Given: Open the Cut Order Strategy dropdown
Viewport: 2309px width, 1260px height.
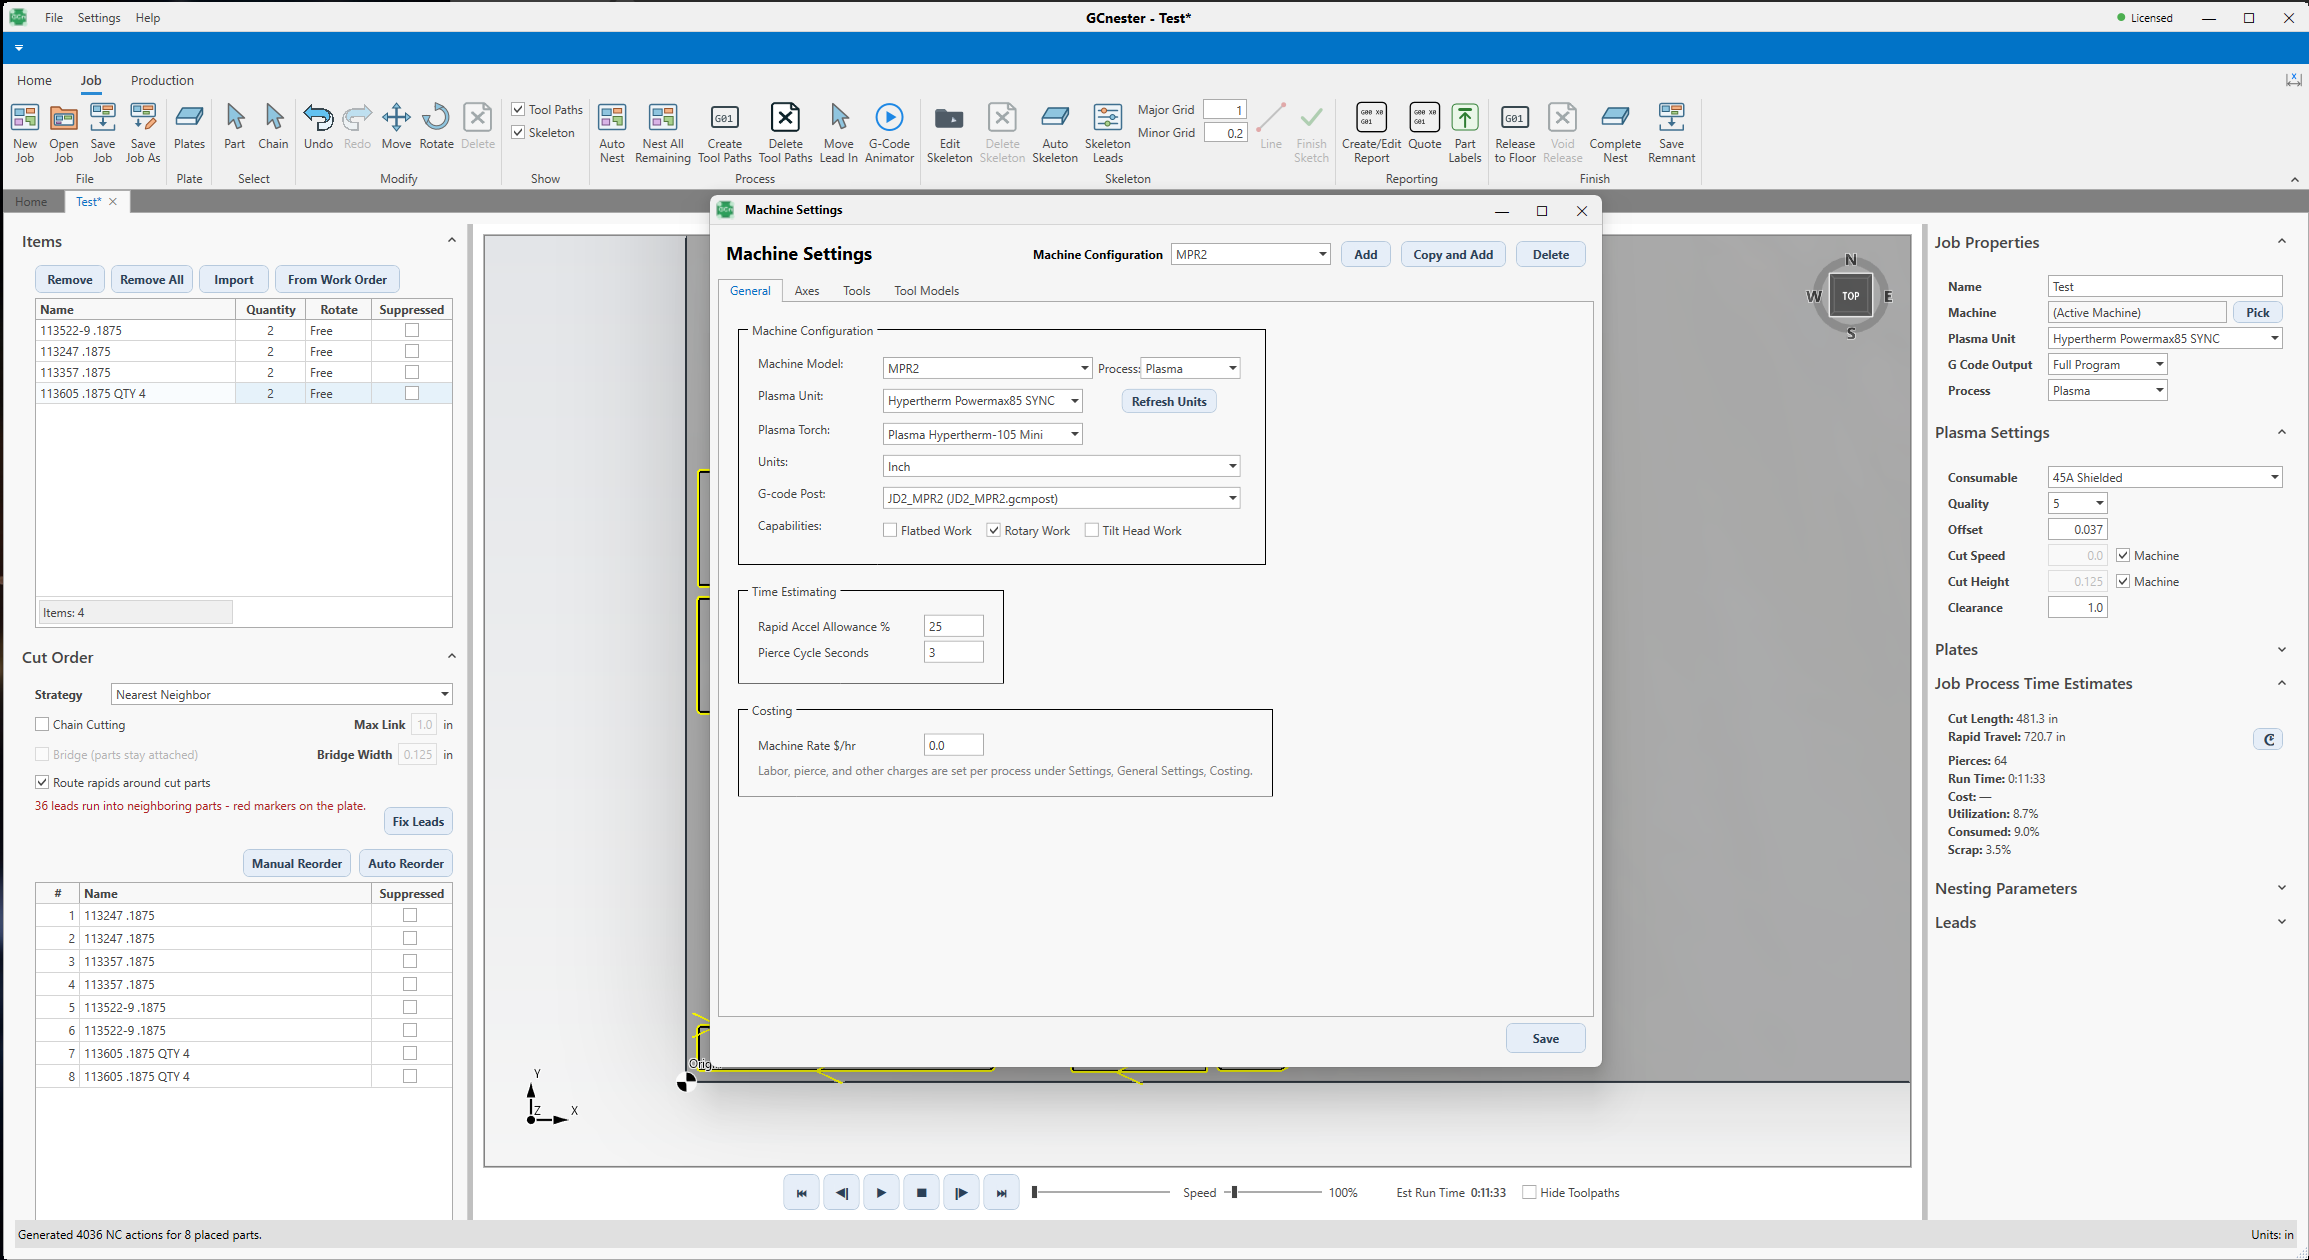Looking at the screenshot, I should [x=281, y=694].
